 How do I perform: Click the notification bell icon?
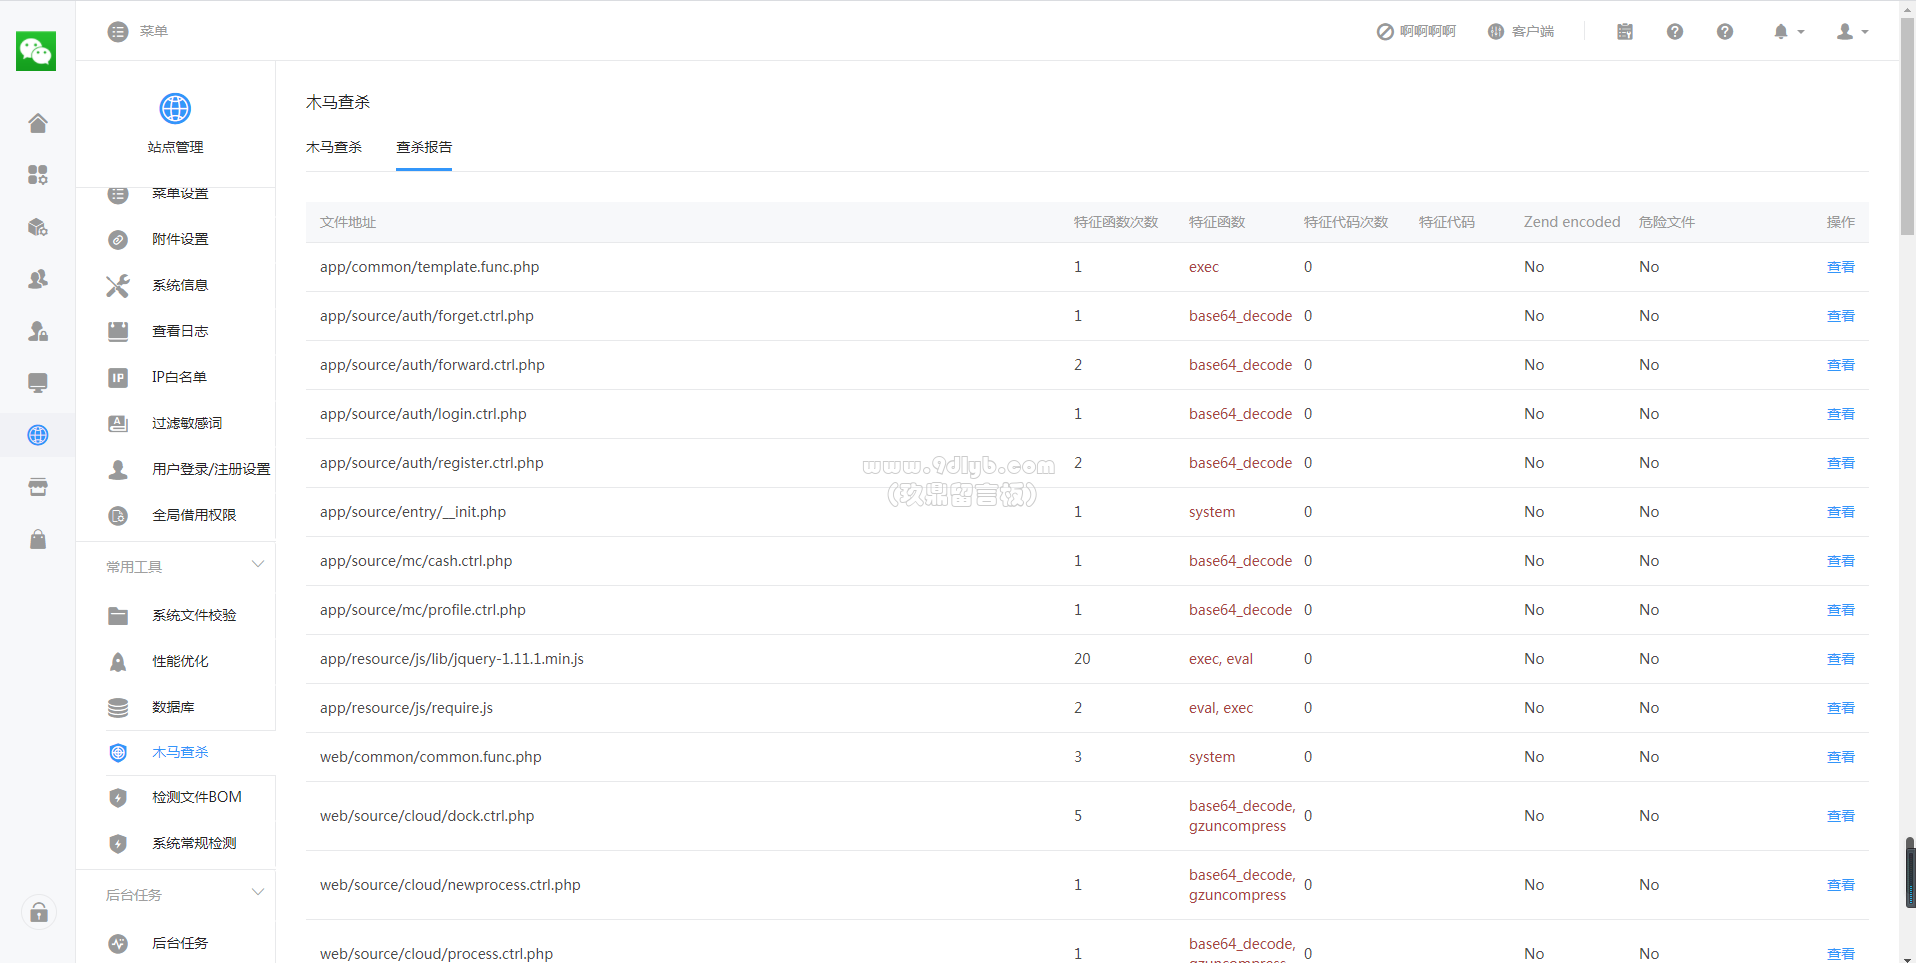click(1781, 32)
